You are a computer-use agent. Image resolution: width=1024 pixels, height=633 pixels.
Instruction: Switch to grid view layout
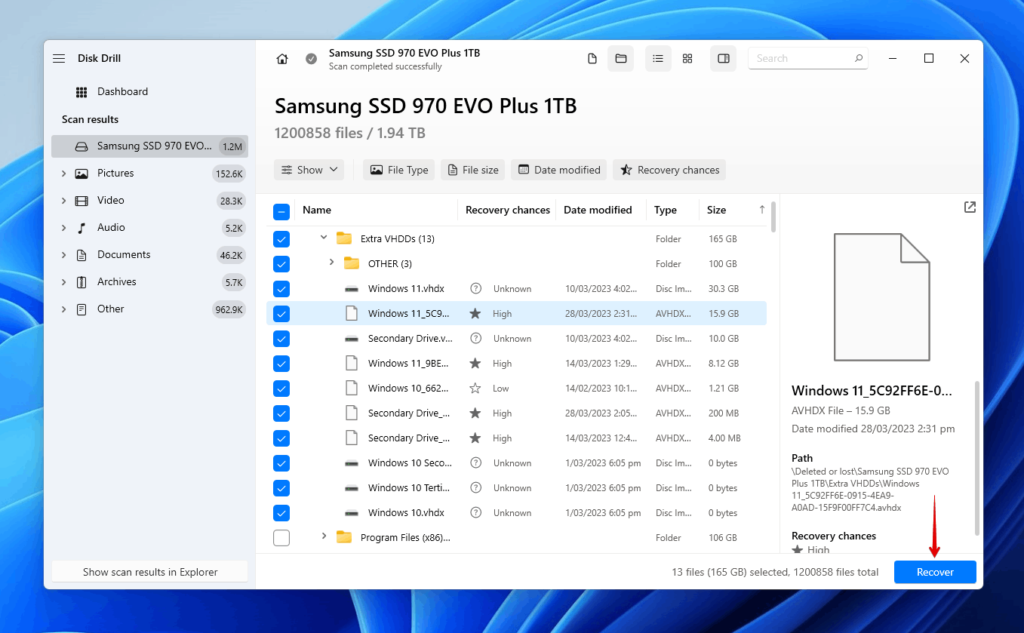pos(687,58)
